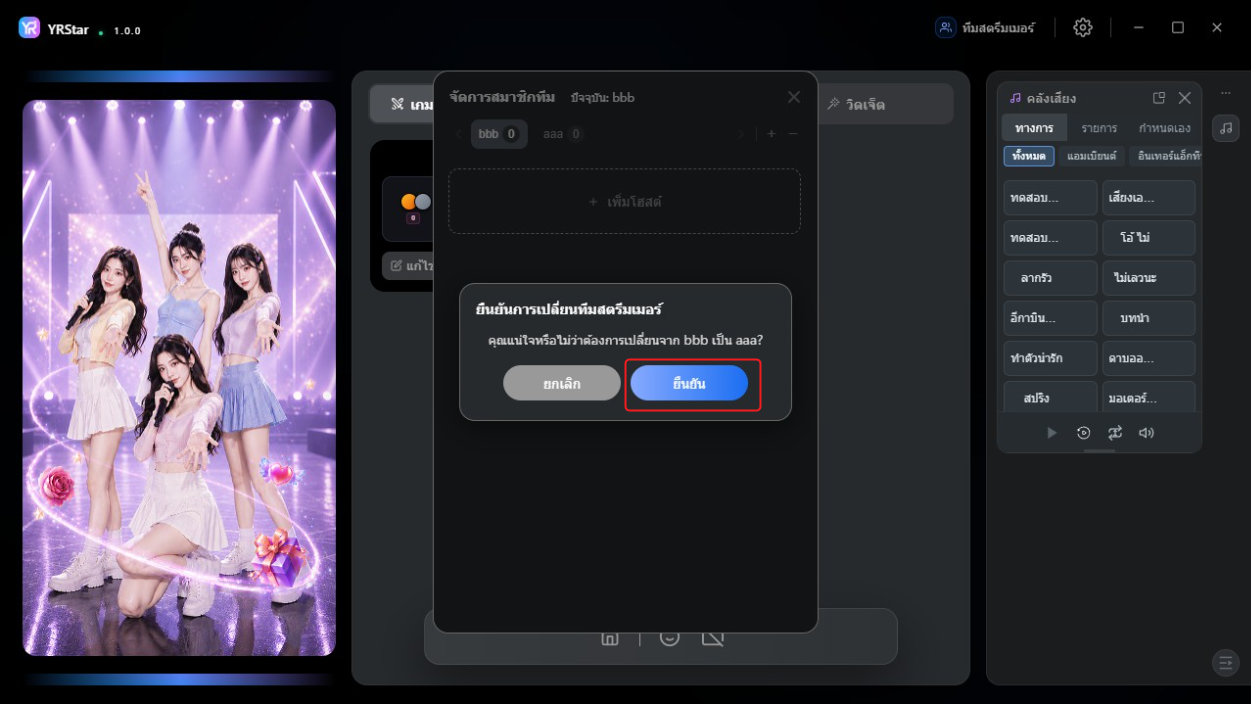Open the three-dot more options menu
1251x704 pixels.
1226,93
